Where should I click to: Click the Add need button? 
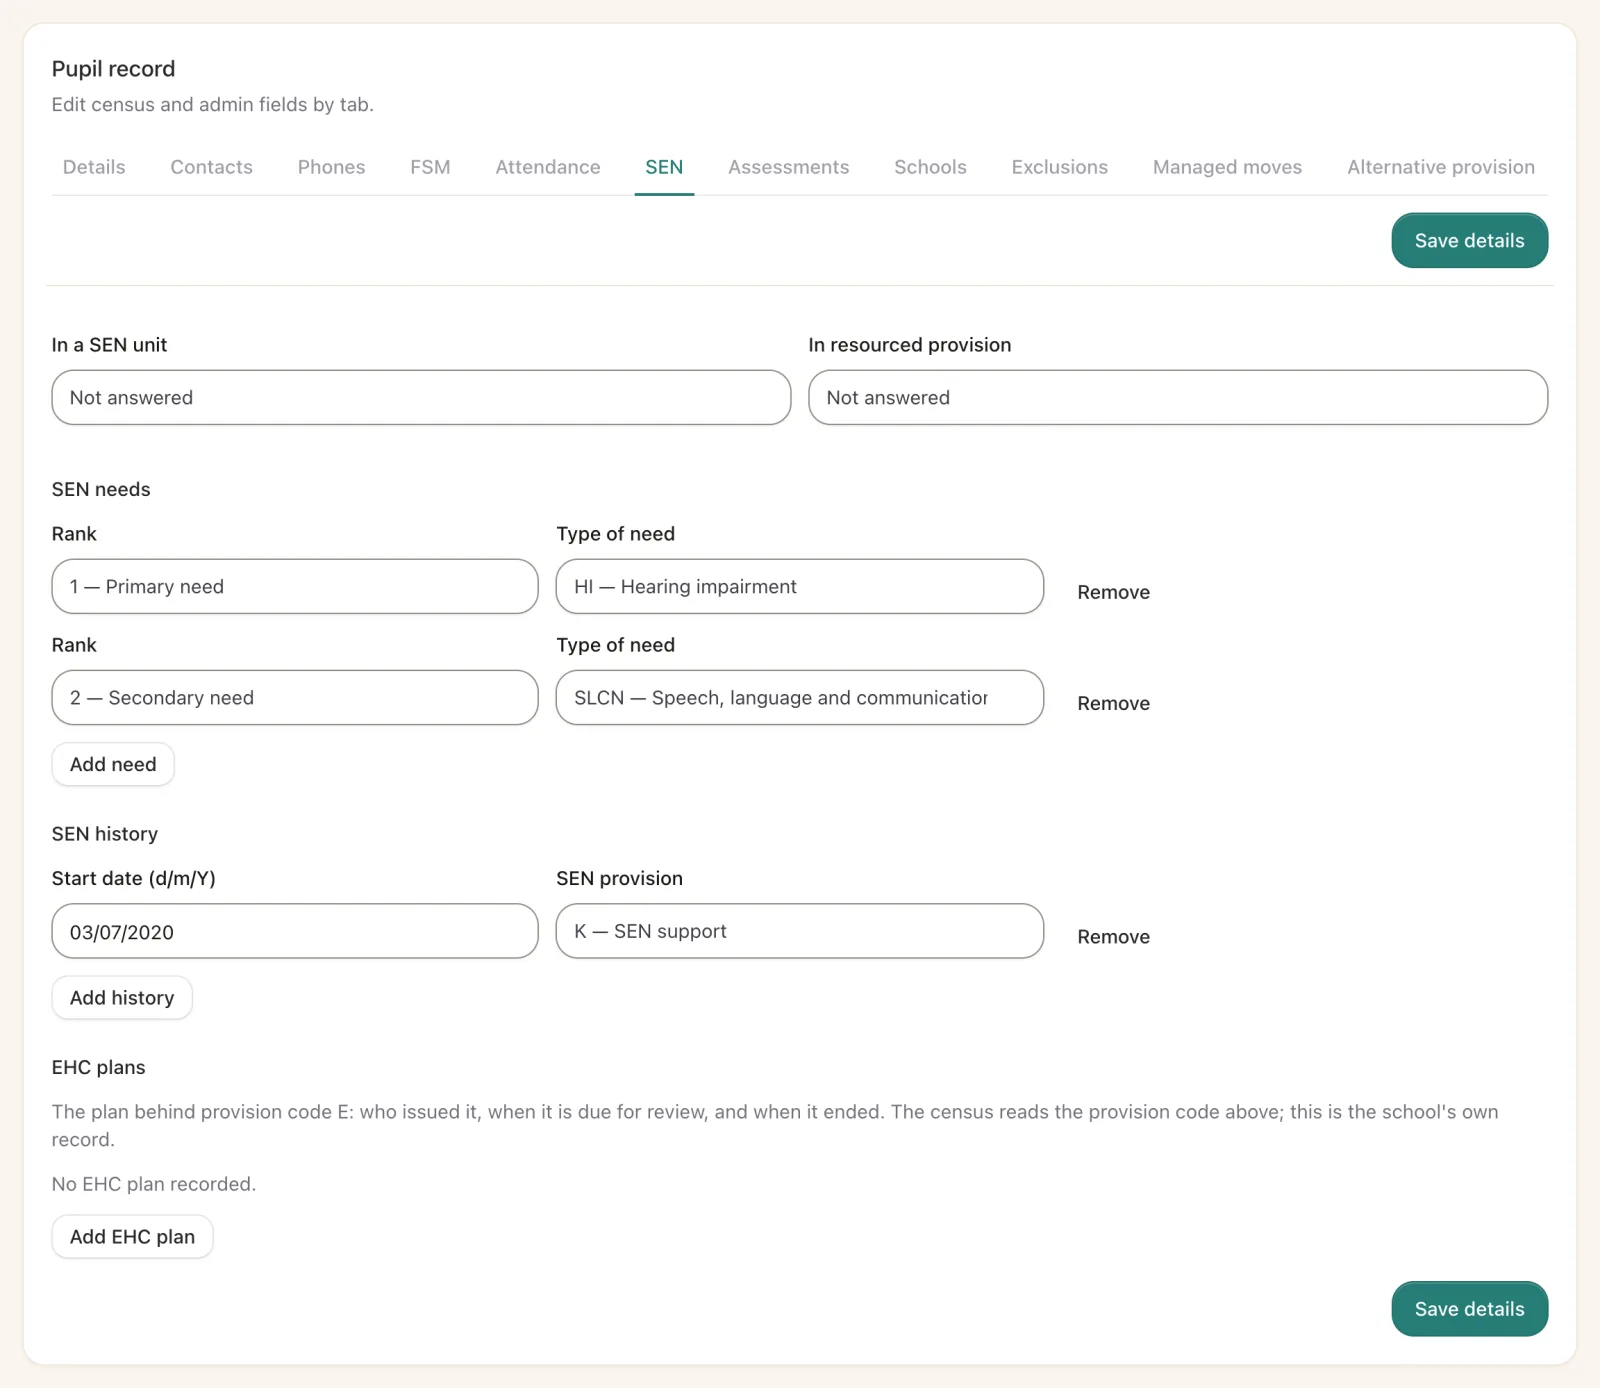[x=113, y=764]
